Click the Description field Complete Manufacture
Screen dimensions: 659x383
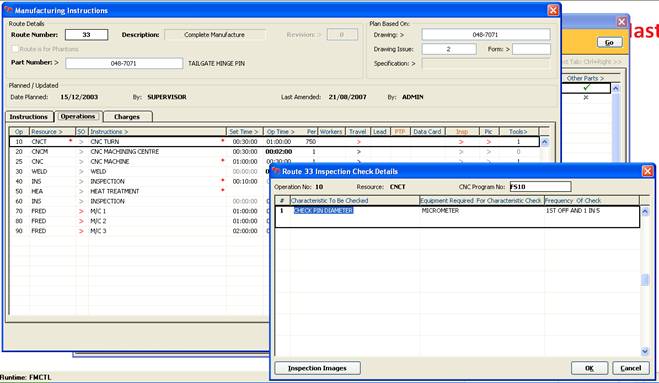point(215,35)
